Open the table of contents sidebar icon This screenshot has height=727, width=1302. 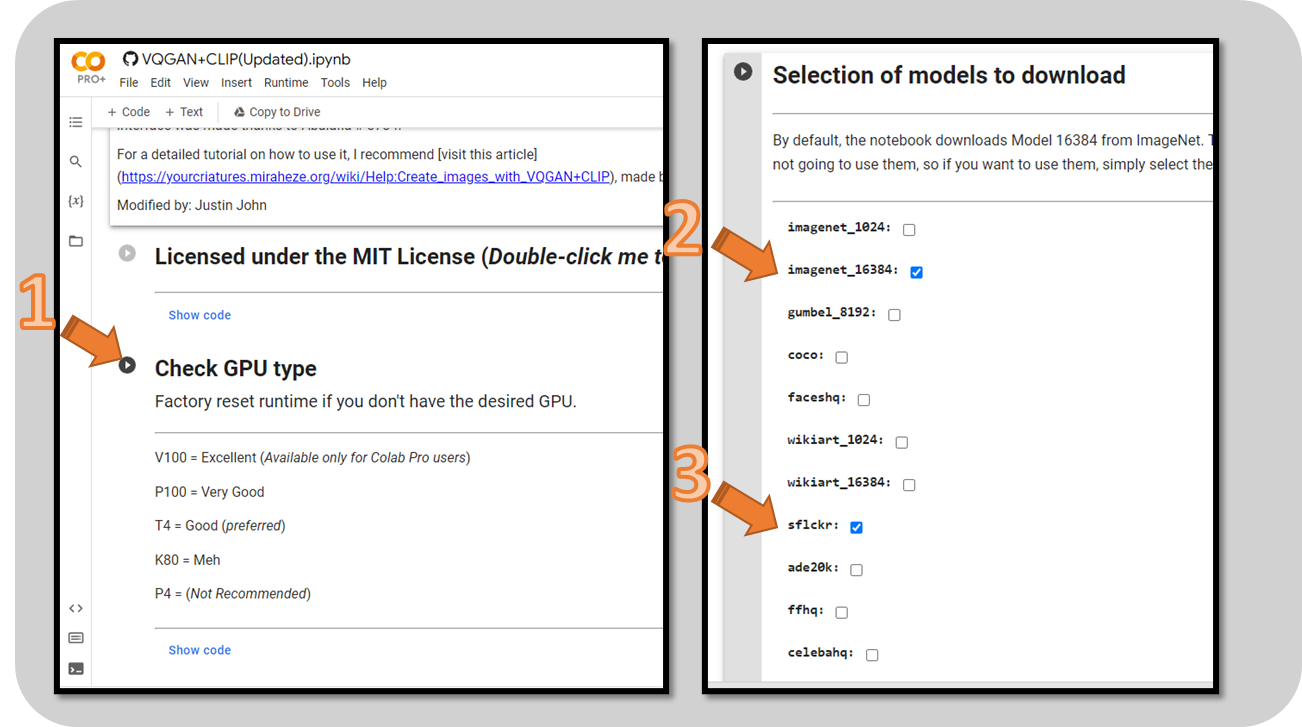point(76,122)
